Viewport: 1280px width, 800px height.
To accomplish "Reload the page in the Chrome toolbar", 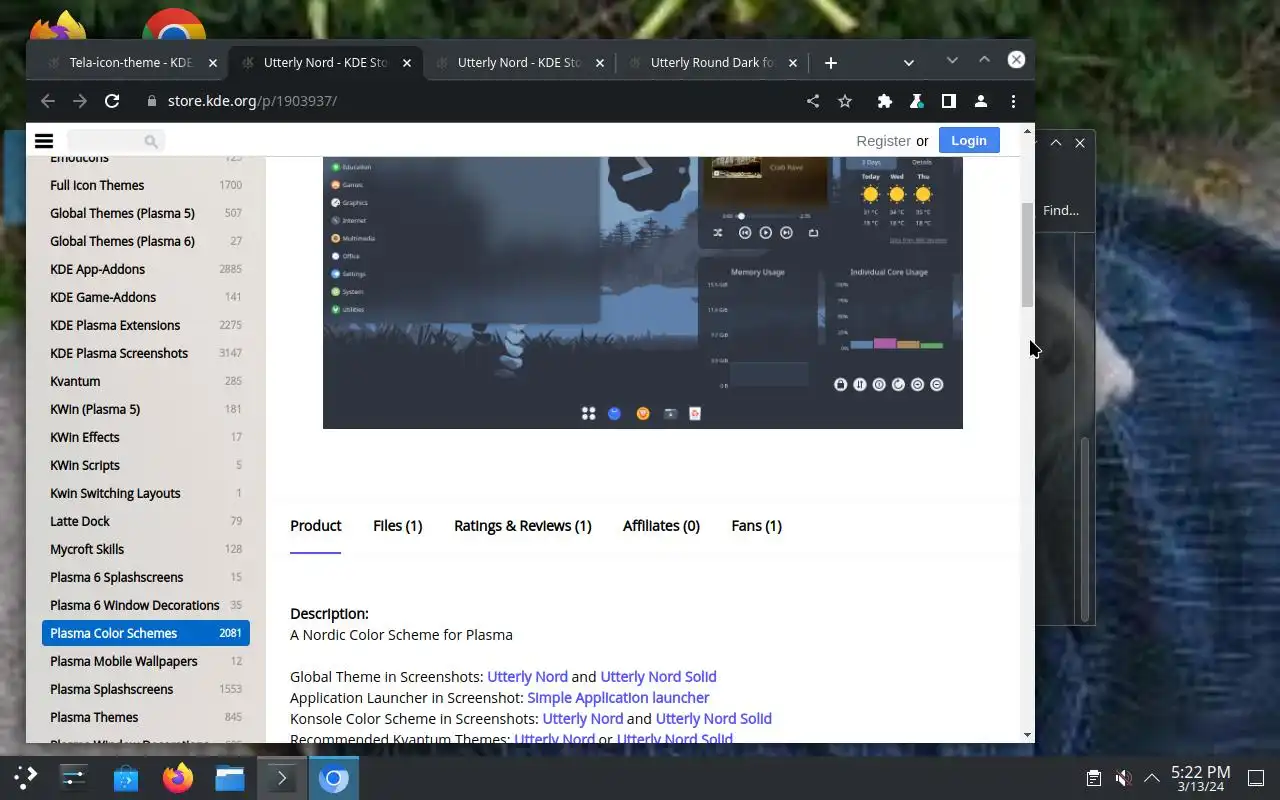I will point(112,101).
